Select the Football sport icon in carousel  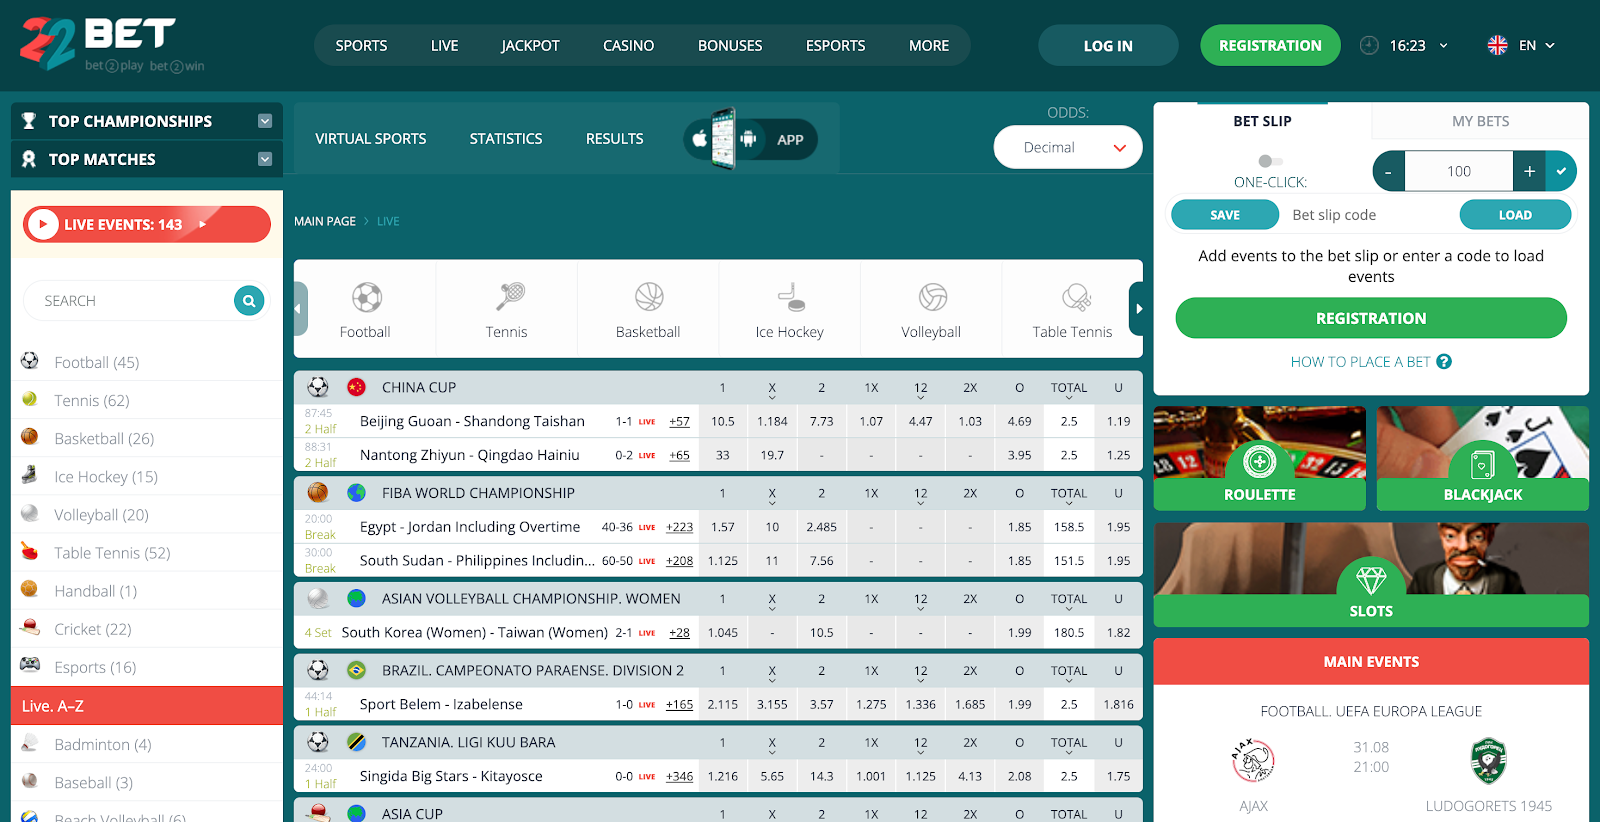tap(367, 297)
